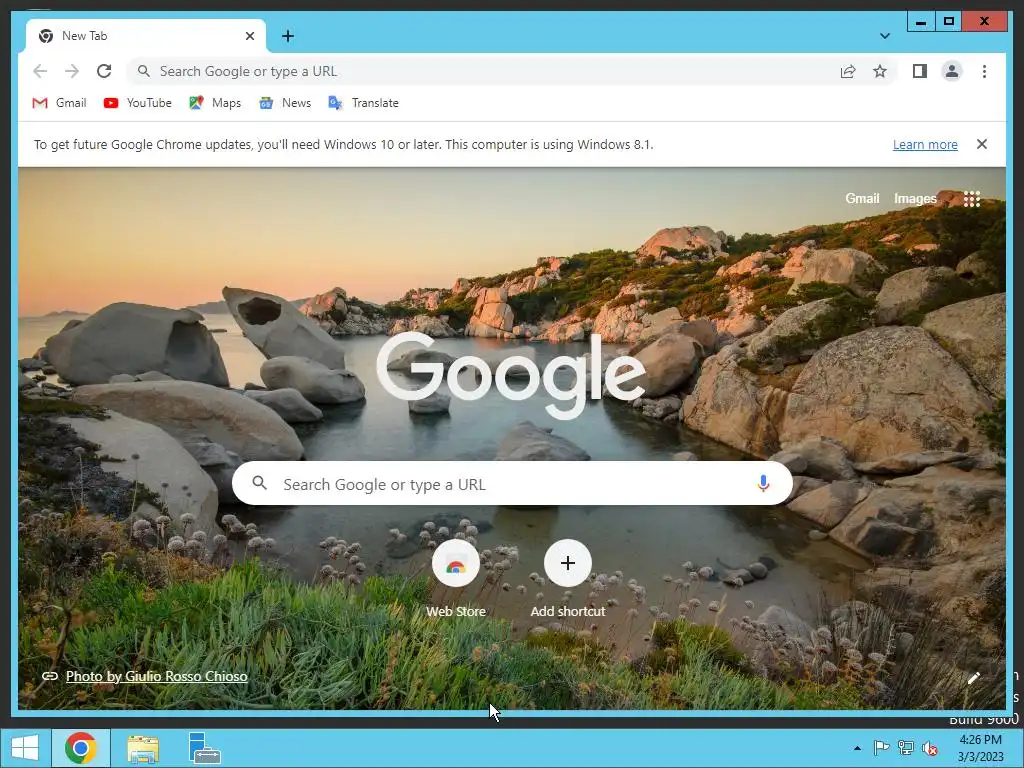Dismiss the Windows 8.1 update notice
This screenshot has height=768, width=1024.
point(982,144)
